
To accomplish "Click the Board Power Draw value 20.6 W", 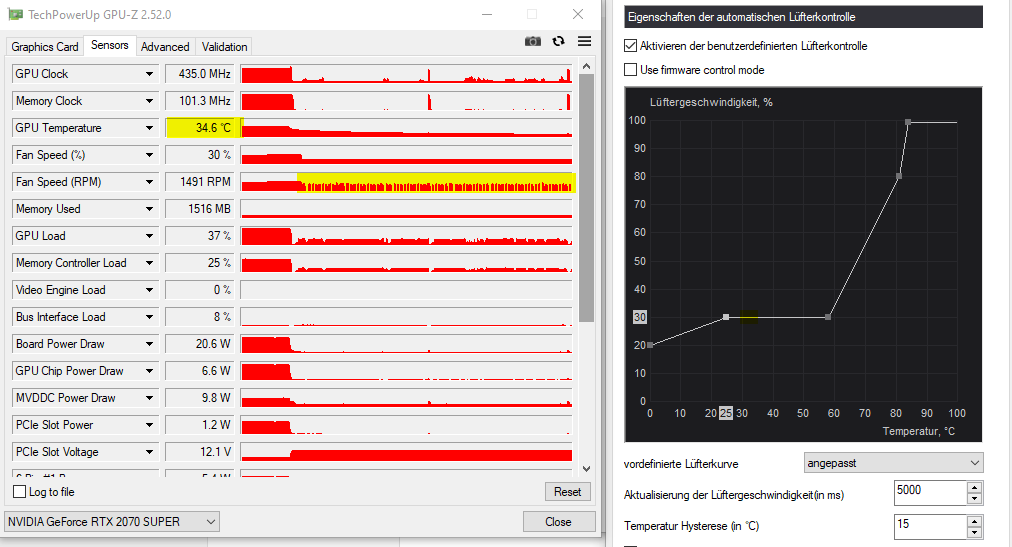I will point(201,344).
